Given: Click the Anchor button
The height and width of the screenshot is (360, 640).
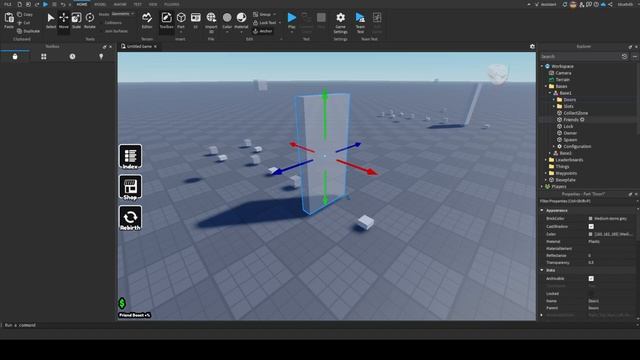Looking at the screenshot, I should click(262, 31).
